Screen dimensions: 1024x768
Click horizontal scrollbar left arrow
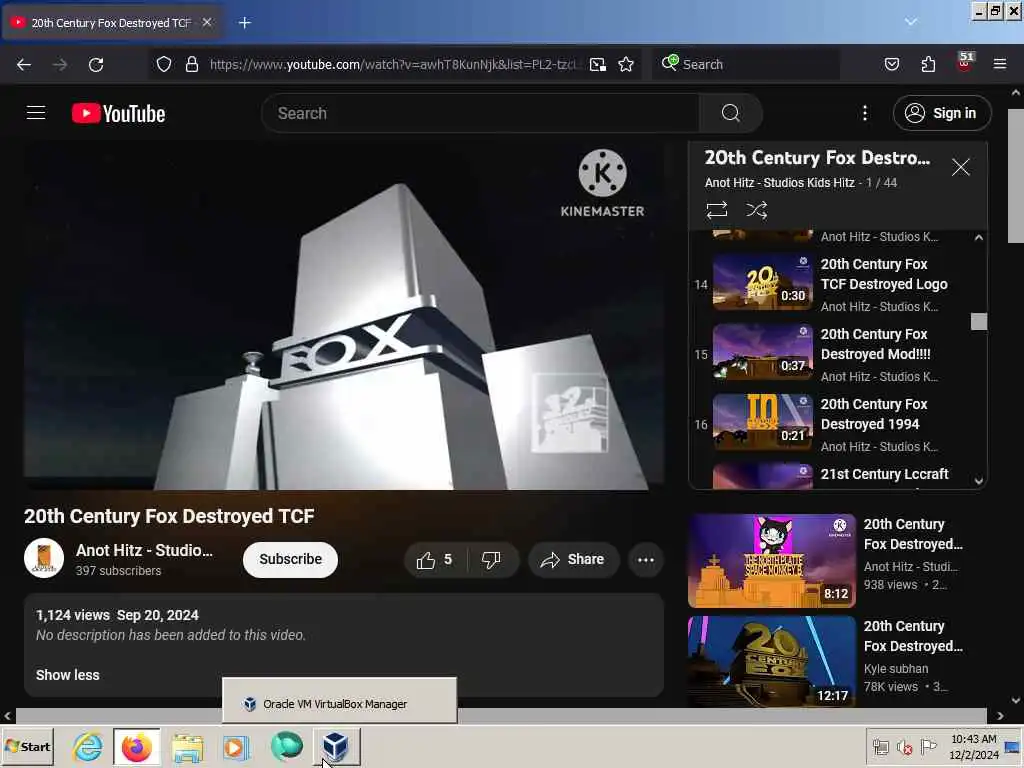click(8, 716)
